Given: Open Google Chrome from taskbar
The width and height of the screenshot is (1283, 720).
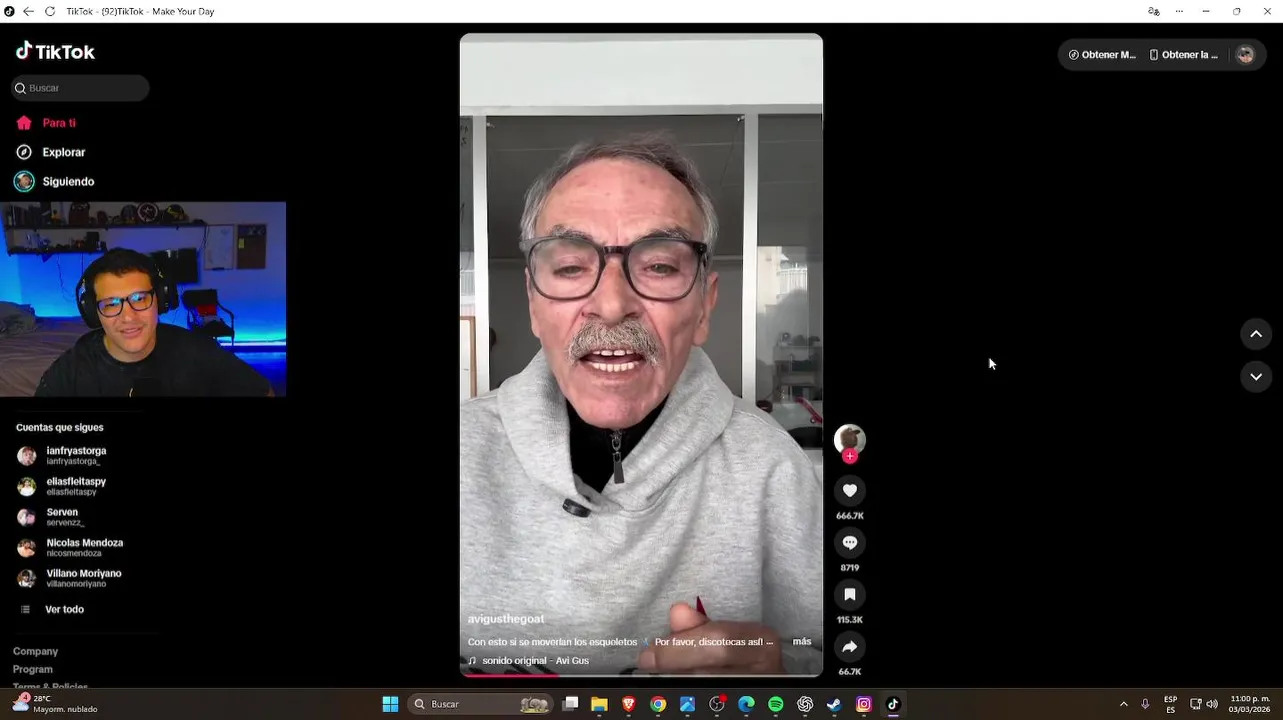Looking at the screenshot, I should (x=658, y=704).
